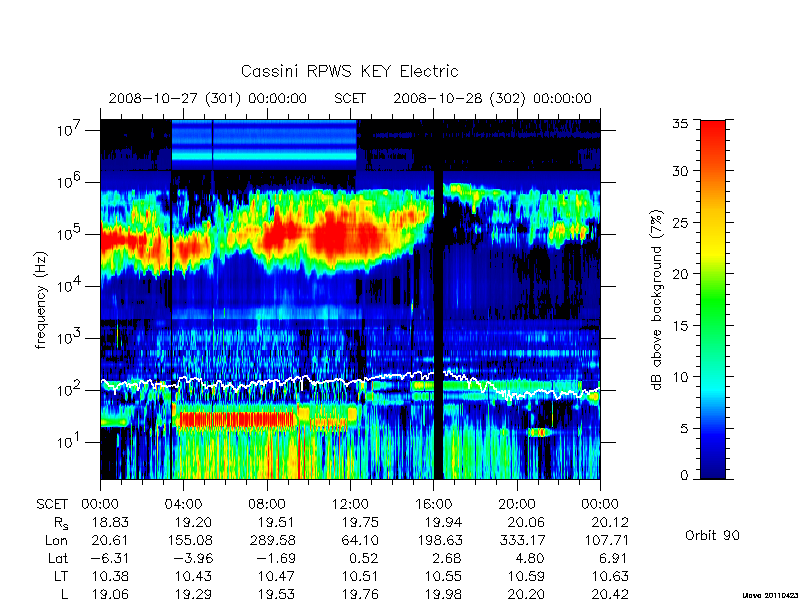The height and width of the screenshot is (600, 800).
Task: Click the L value "19.98"
Action: point(442,594)
